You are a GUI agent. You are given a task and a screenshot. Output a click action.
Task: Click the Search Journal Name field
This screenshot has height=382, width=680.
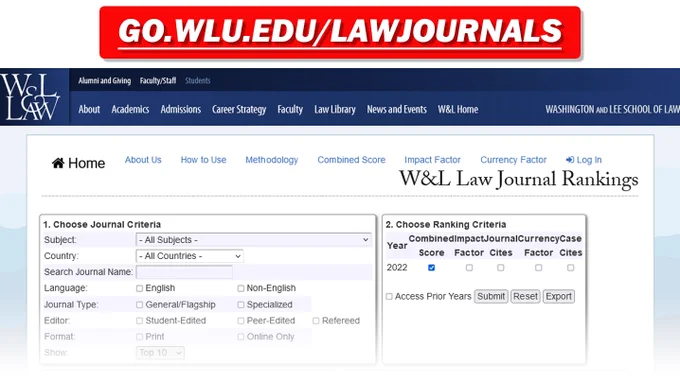pyautogui.click(x=184, y=272)
